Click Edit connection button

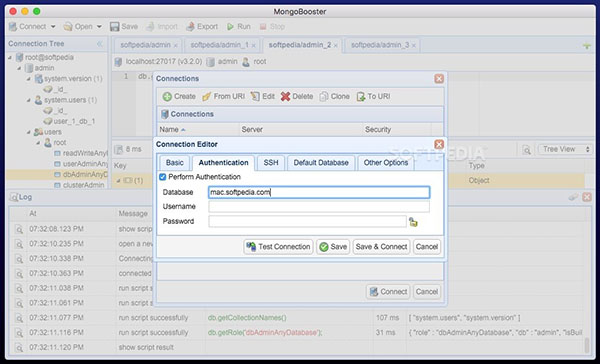[262, 96]
